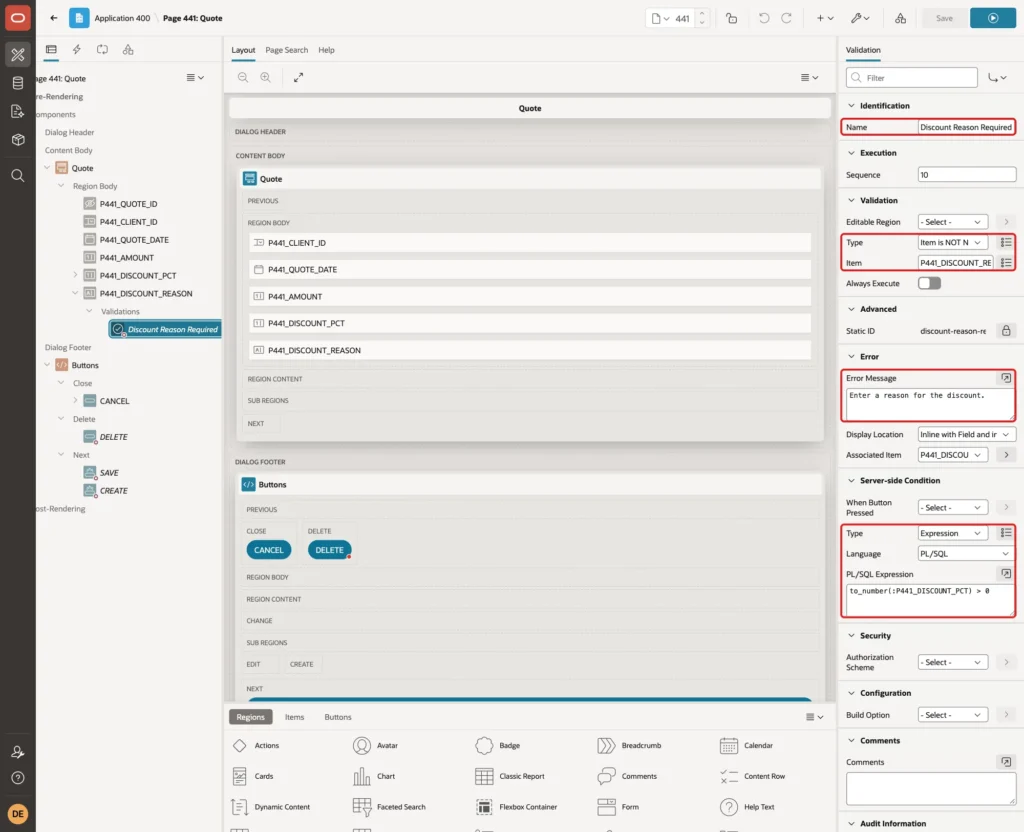
Task: Open the DE user avatar menu
Action: coord(18,814)
